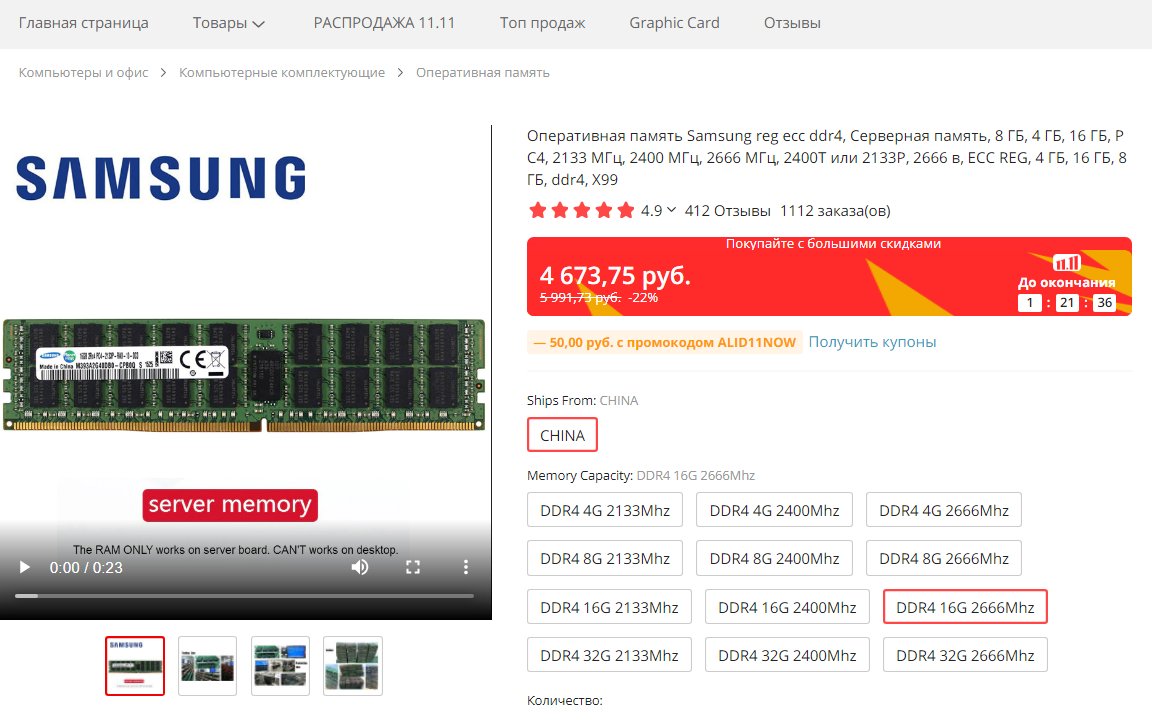Select DDR4 4G 2666Mhz option

944,510
